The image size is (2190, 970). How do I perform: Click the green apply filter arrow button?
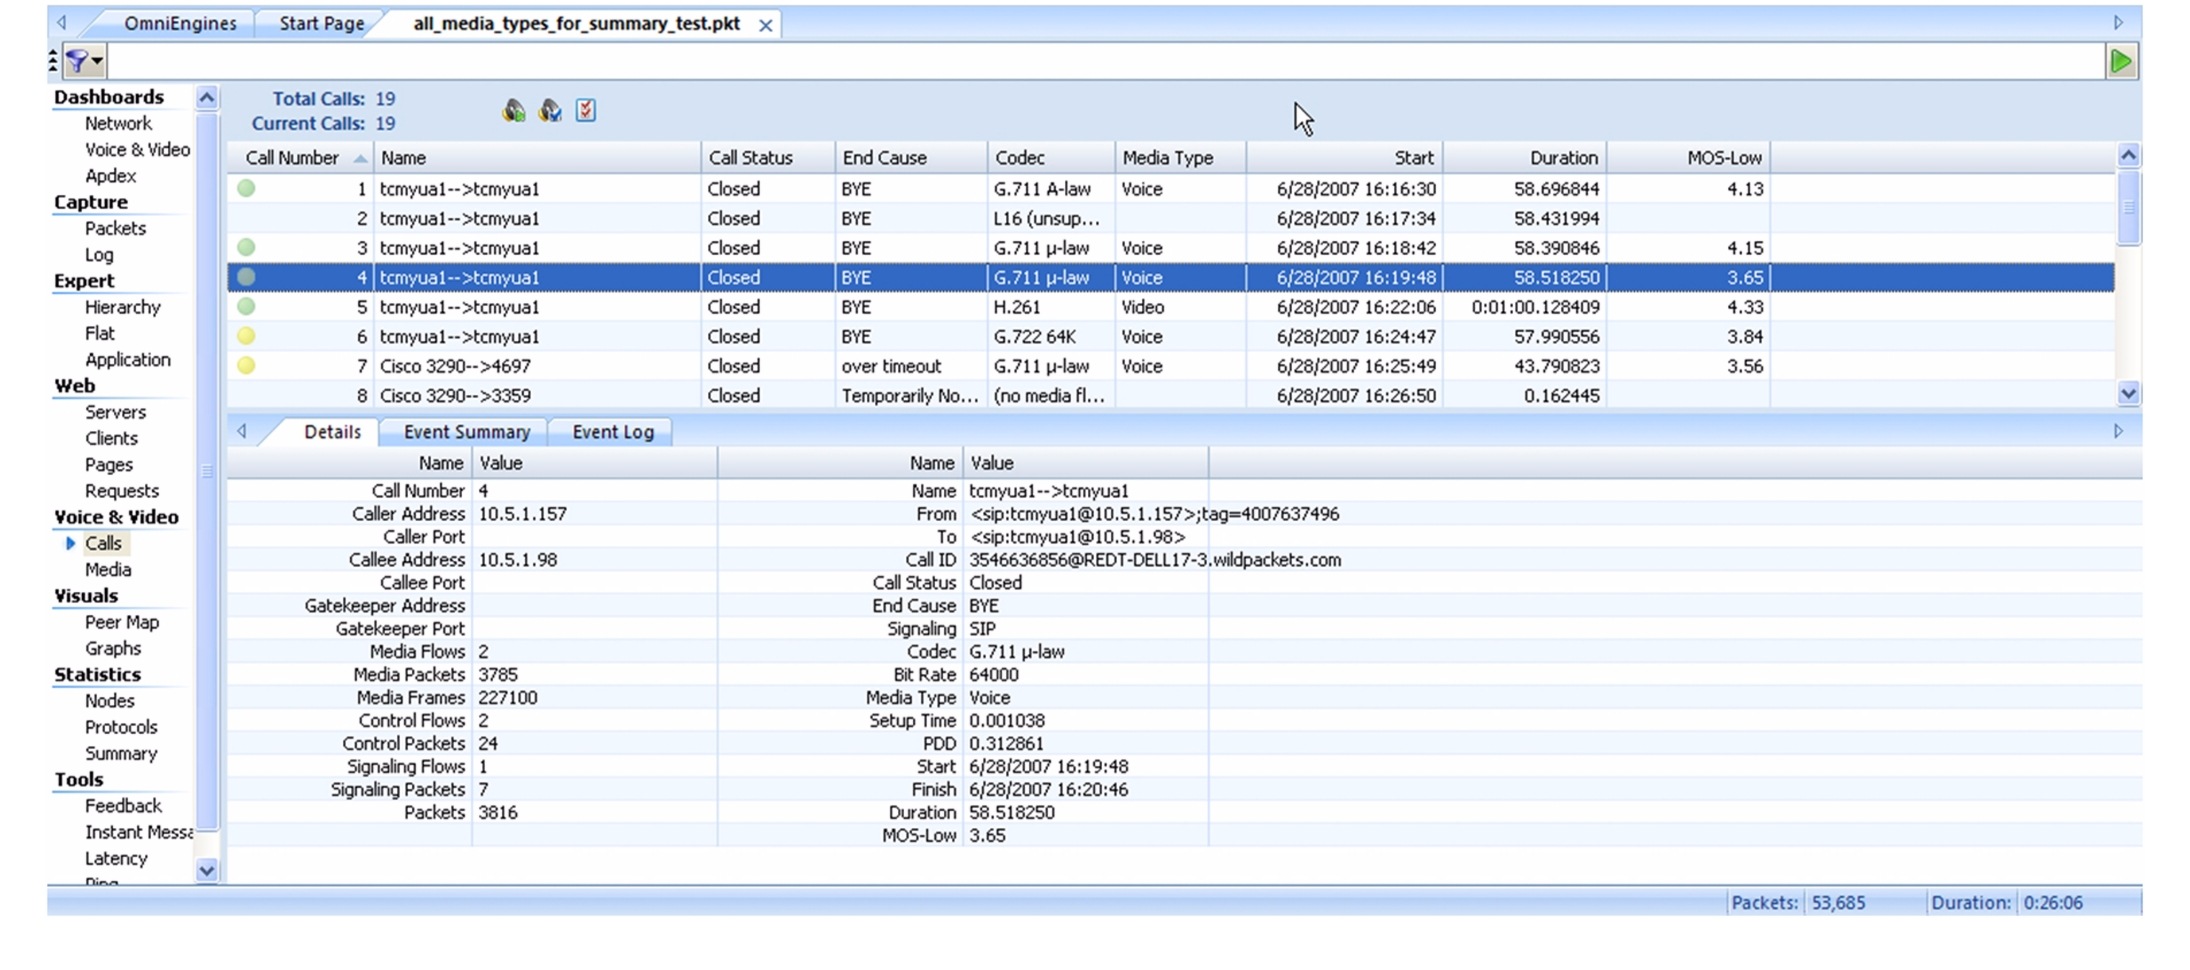point(2120,62)
